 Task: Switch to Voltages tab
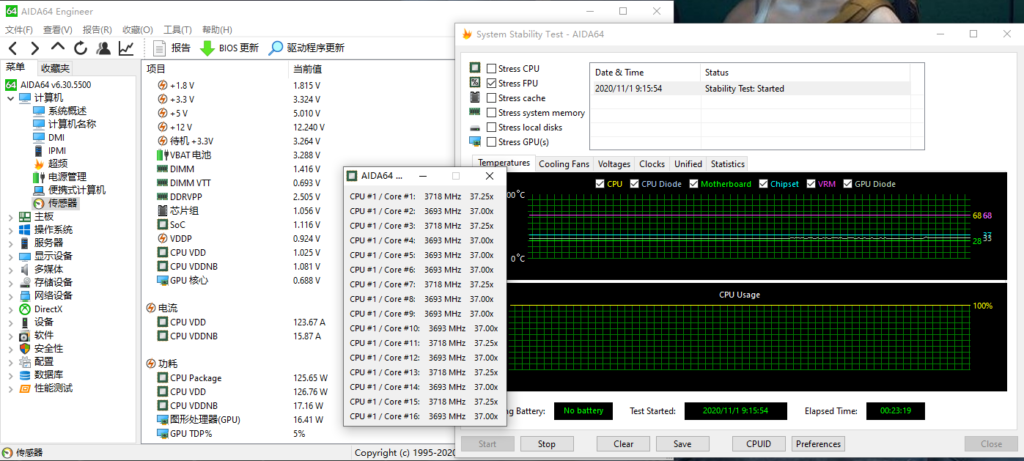pos(614,164)
